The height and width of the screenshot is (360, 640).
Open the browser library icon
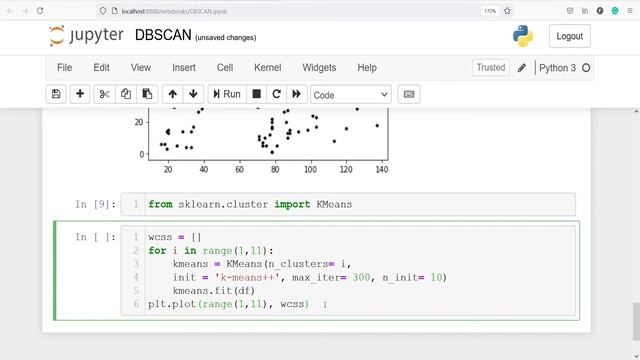[585, 11]
